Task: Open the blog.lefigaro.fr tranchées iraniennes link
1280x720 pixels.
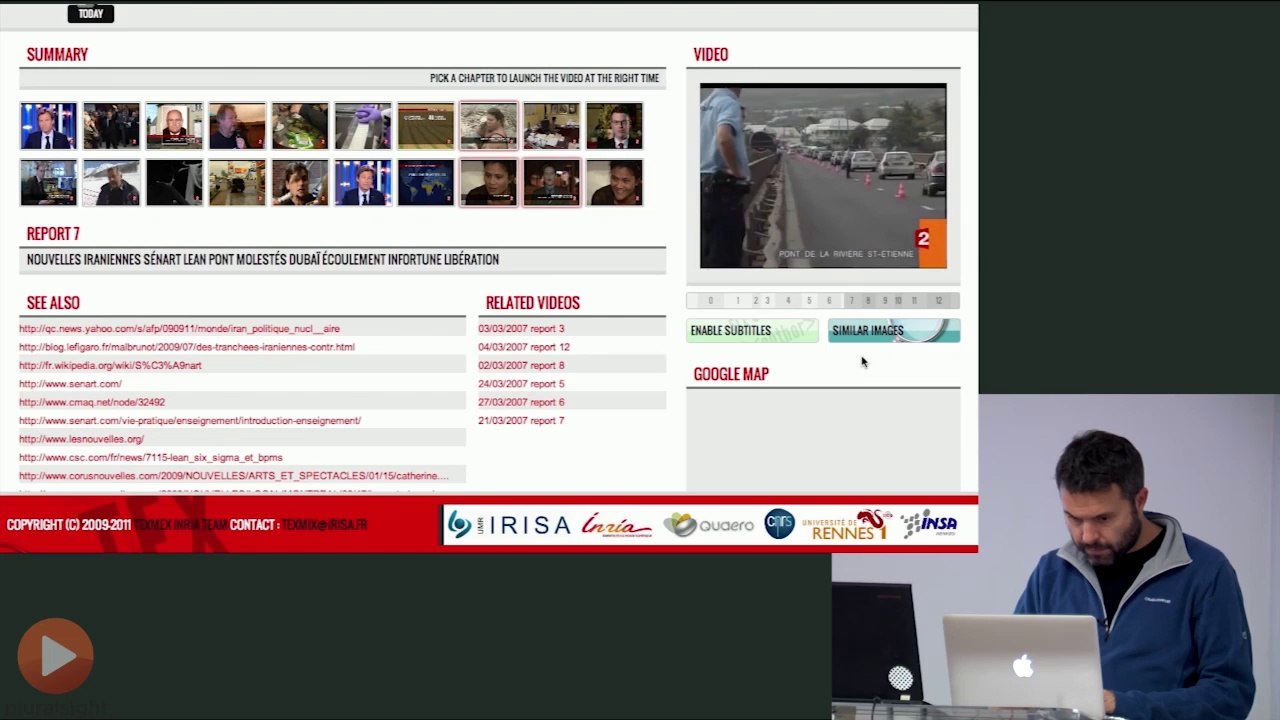Action: coord(187,347)
